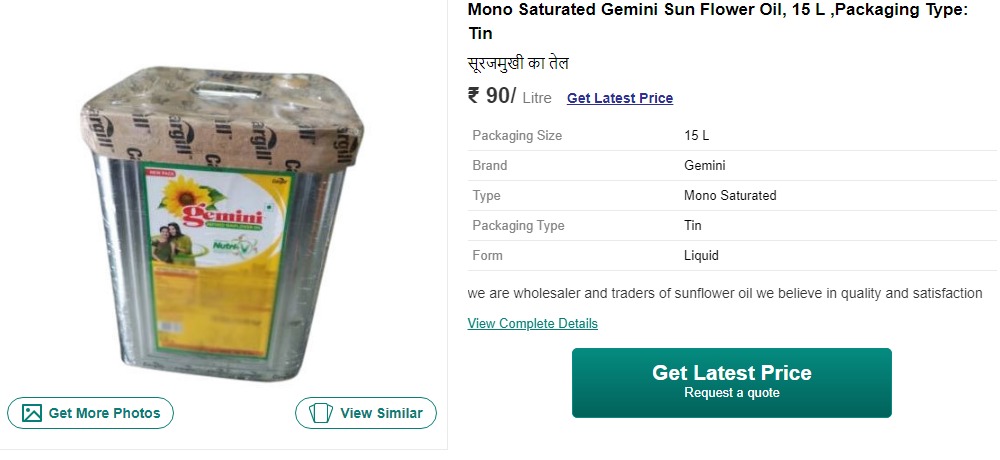Click the underlined Get Latest Price link
The image size is (1000, 460).
click(x=620, y=98)
